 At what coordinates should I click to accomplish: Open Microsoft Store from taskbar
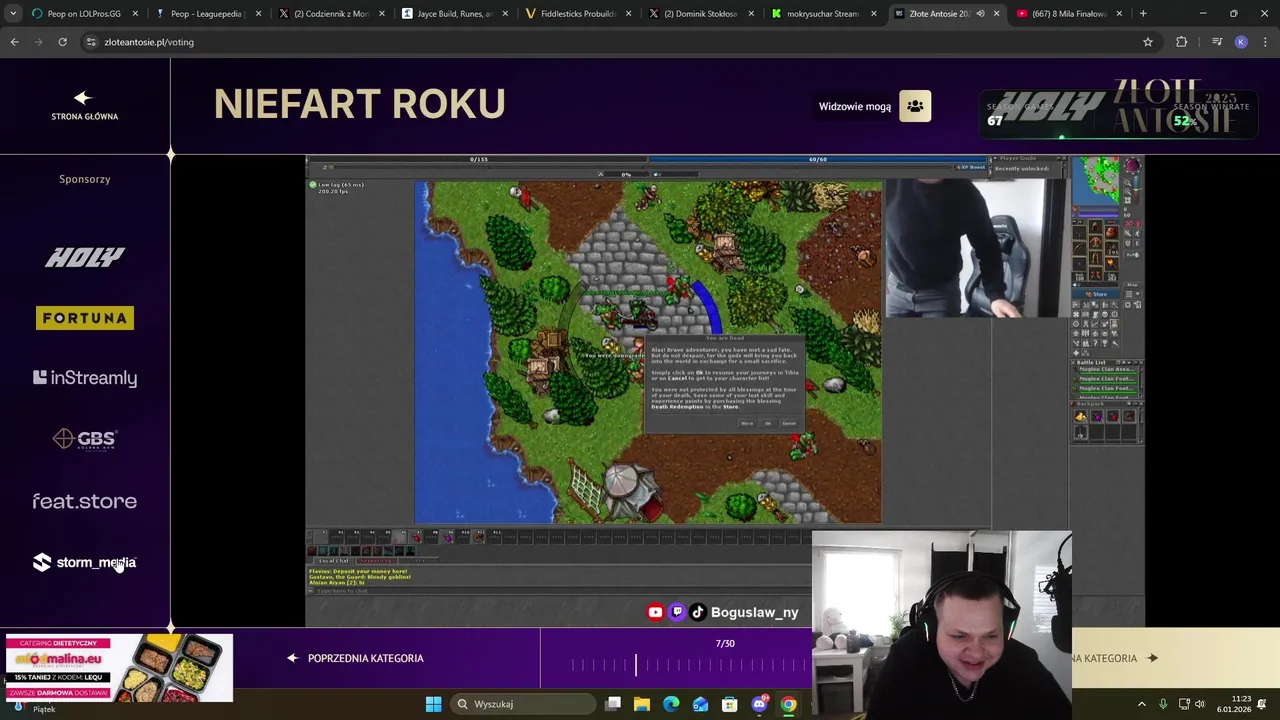[x=730, y=704]
